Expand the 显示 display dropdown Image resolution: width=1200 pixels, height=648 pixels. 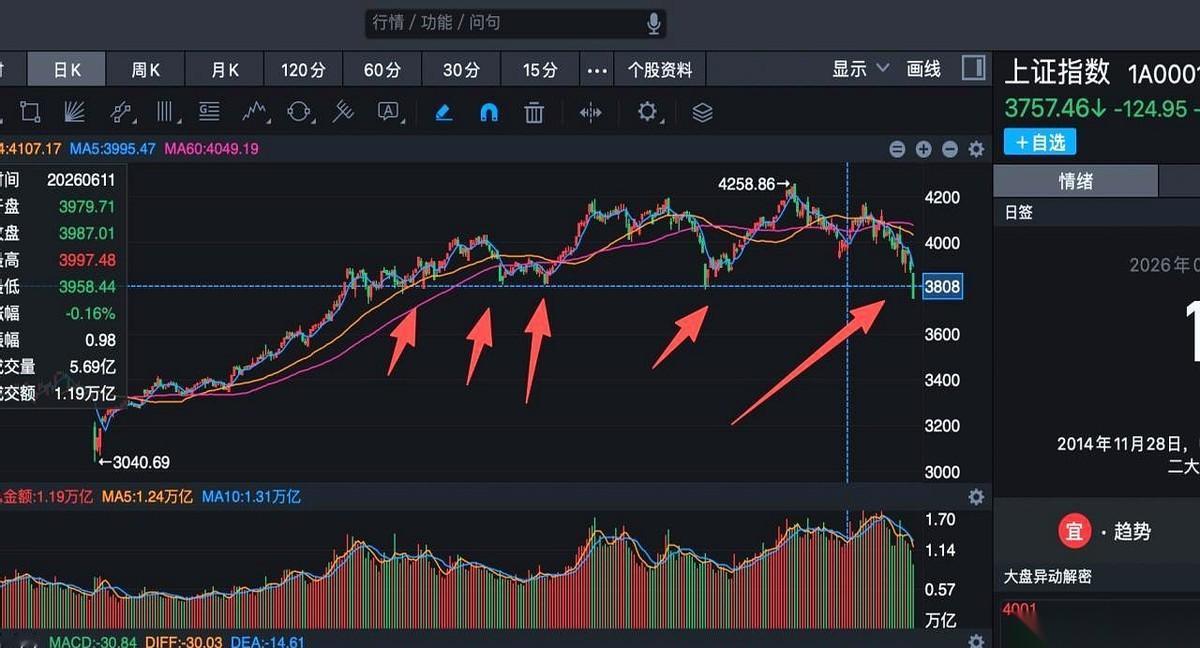(x=860, y=69)
